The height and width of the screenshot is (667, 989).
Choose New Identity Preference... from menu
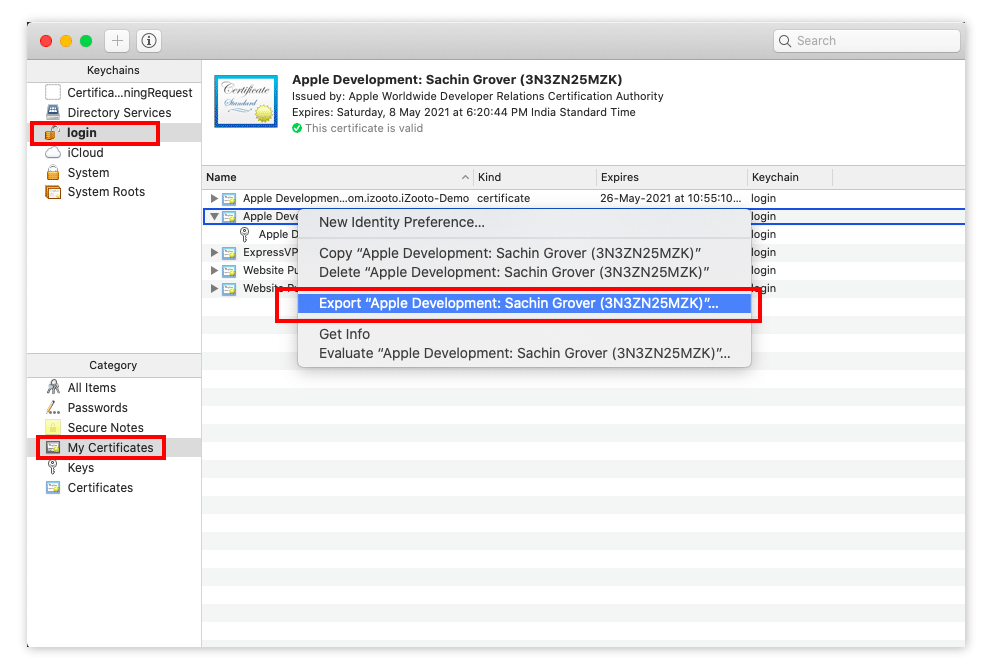pyautogui.click(x=524, y=222)
